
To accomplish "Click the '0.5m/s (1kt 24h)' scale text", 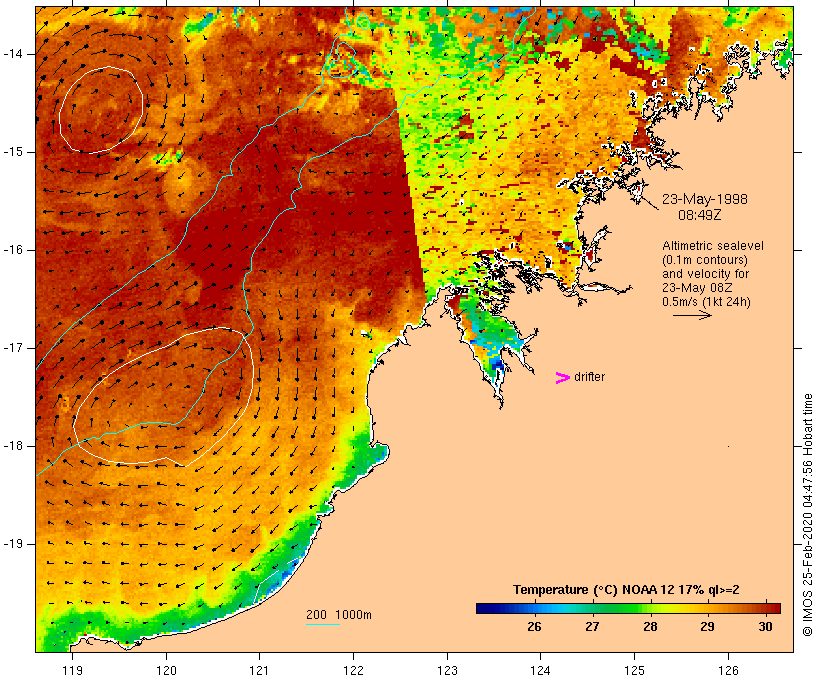I will pyautogui.click(x=706, y=302).
